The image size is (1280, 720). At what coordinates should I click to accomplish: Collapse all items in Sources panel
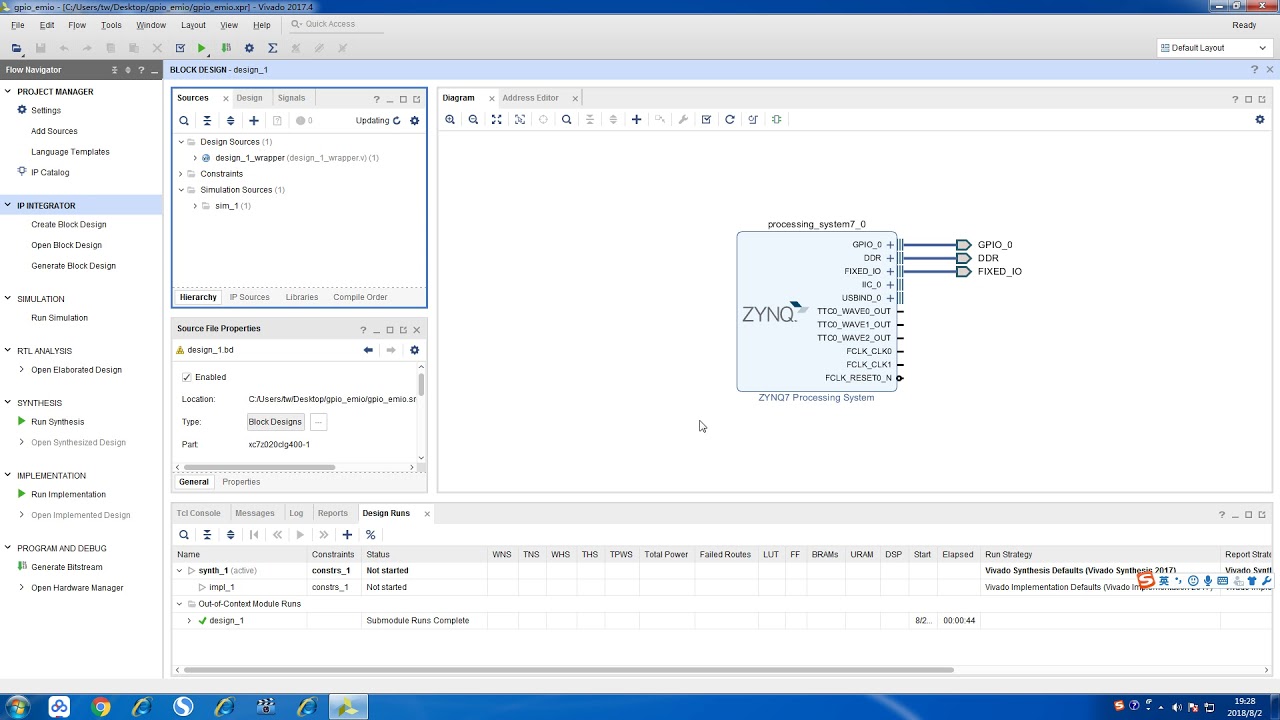click(x=207, y=120)
